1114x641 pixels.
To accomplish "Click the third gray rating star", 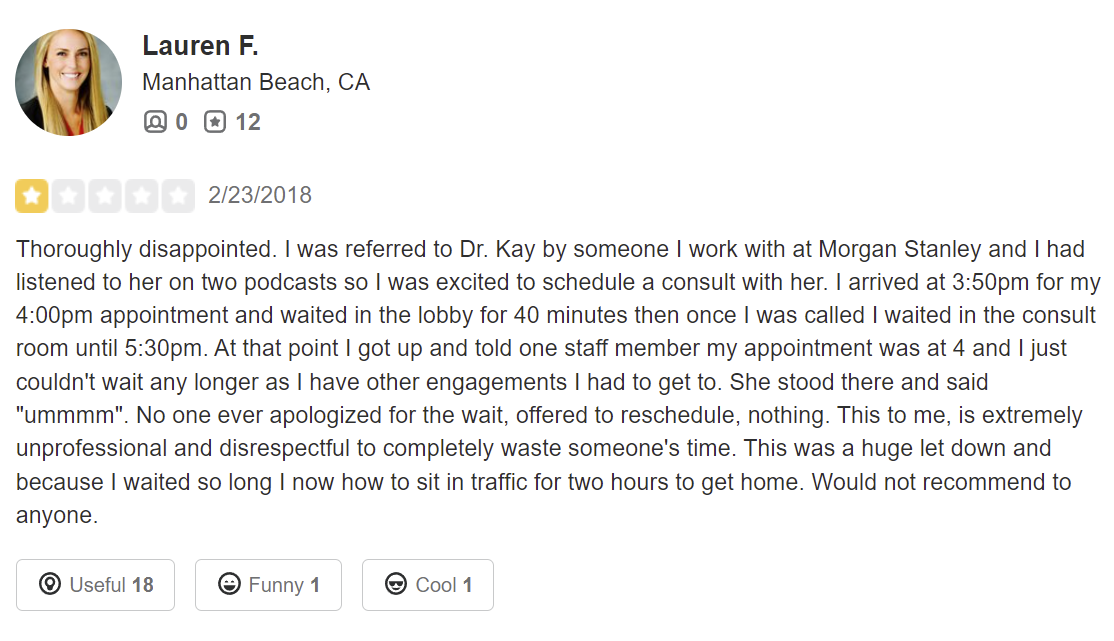I will [x=105, y=196].
